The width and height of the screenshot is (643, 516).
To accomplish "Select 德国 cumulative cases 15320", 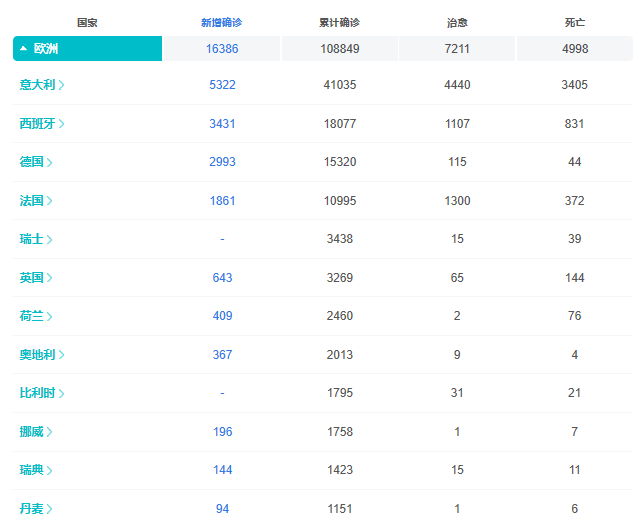I will [340, 162].
